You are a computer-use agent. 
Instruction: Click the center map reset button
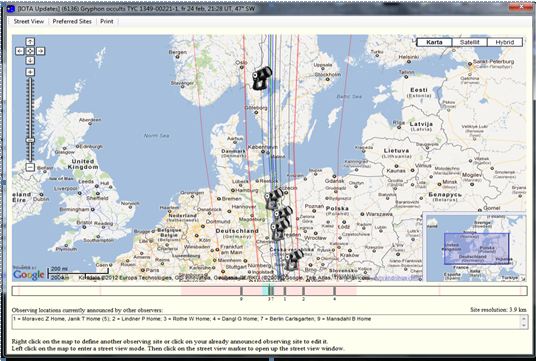click(x=30, y=51)
